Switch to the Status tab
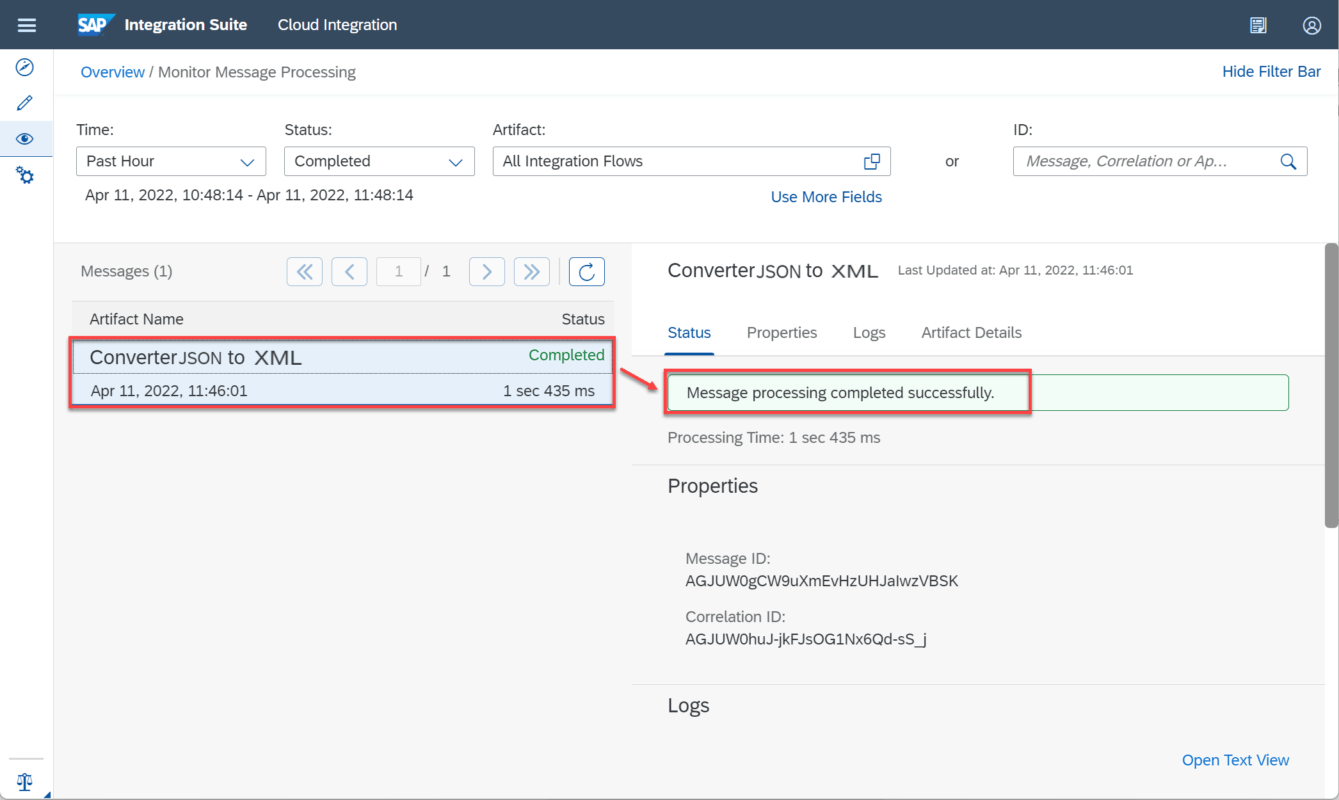Image resolution: width=1339 pixels, height=800 pixels. coord(689,332)
